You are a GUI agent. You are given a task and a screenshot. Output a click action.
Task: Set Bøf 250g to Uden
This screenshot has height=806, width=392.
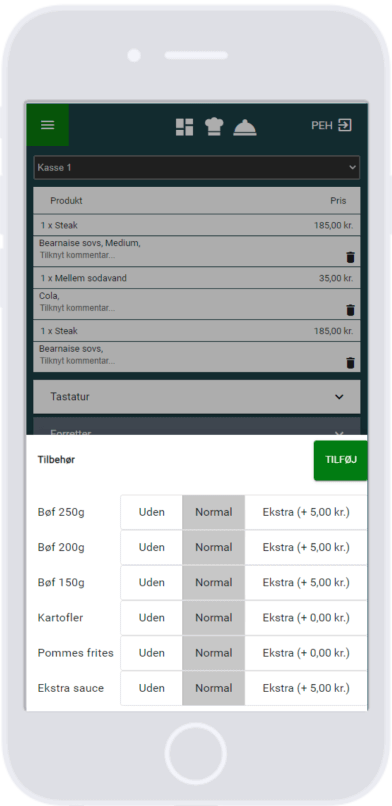[152, 512]
